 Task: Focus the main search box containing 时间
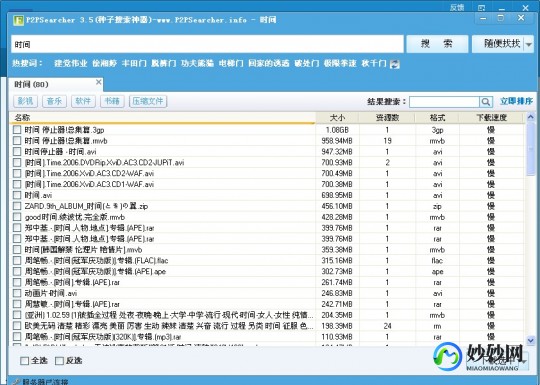207,44
